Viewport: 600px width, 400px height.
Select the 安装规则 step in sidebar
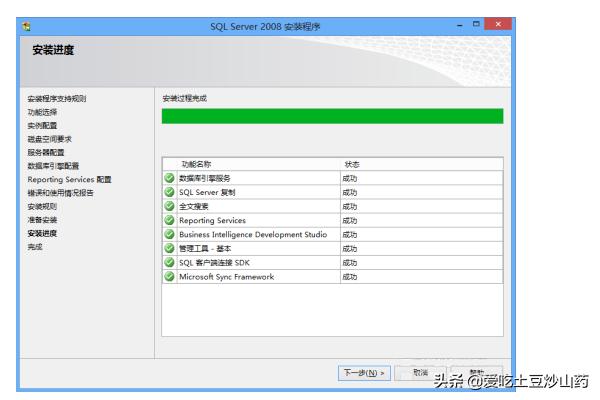click(x=42, y=206)
